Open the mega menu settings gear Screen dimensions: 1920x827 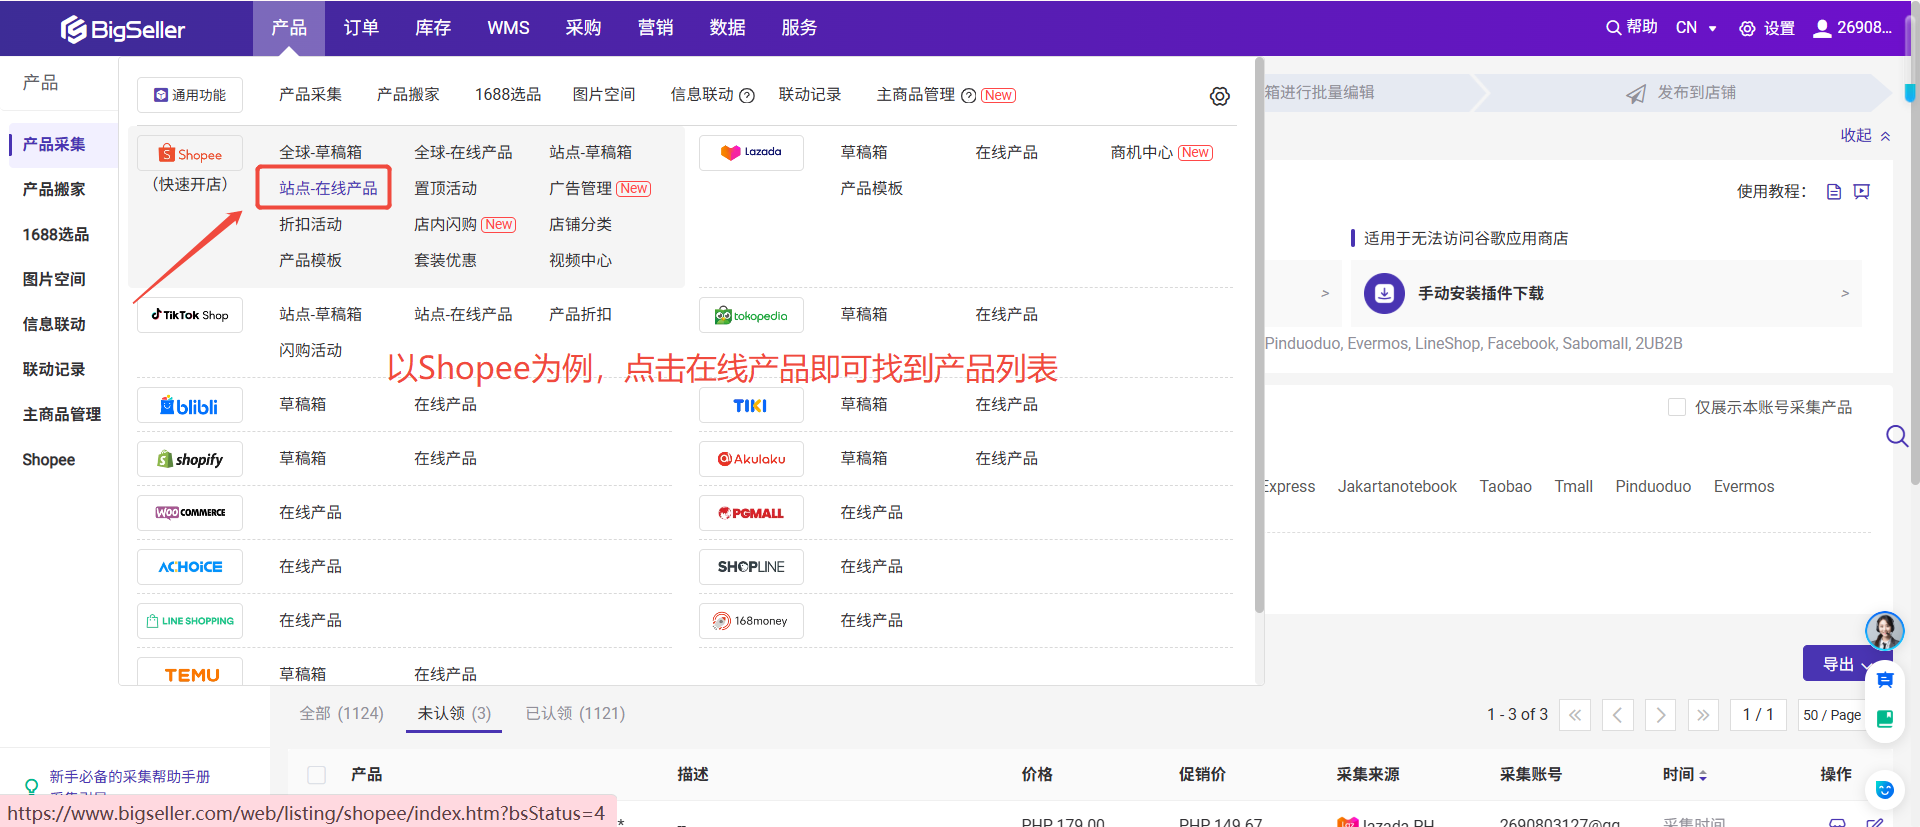tap(1219, 96)
